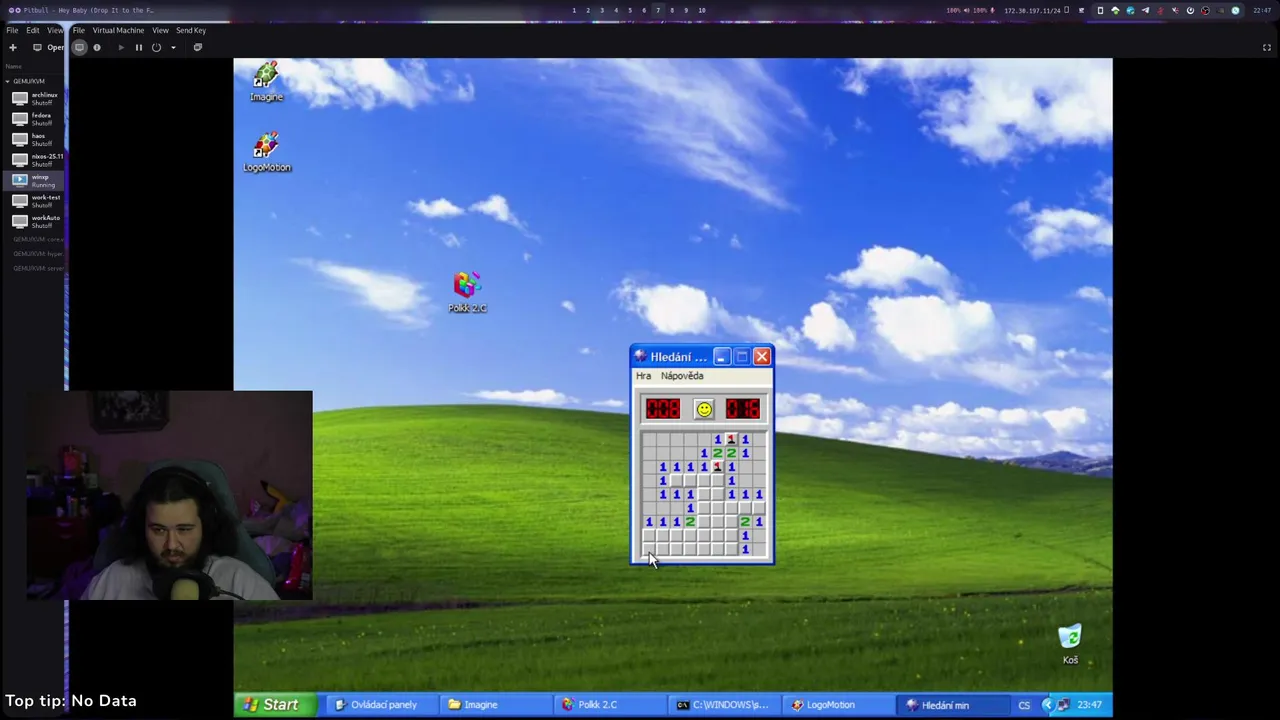1280x720 pixels.
Task: Open the VM viewer File menu
Action: click(79, 30)
